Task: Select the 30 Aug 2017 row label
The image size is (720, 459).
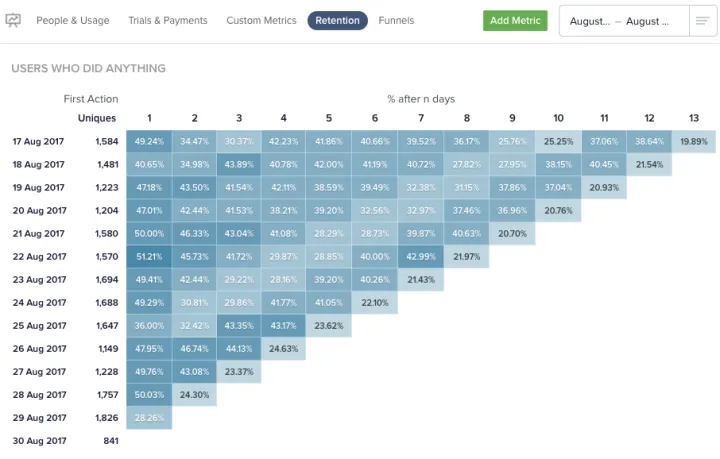Action: click(x=40, y=440)
